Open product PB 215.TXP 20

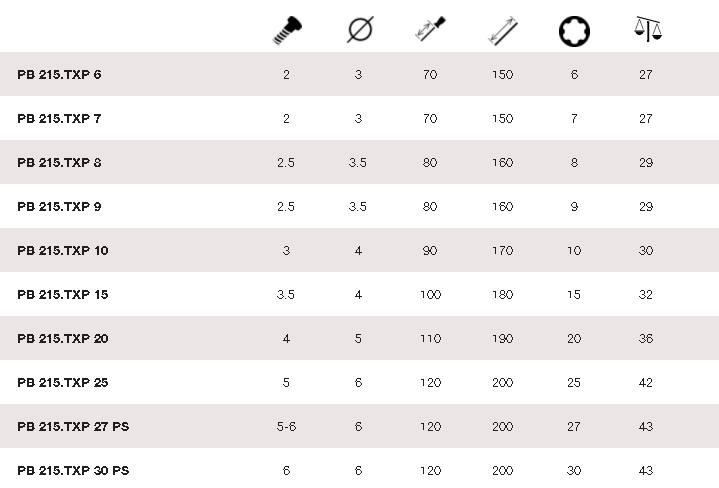point(63,339)
